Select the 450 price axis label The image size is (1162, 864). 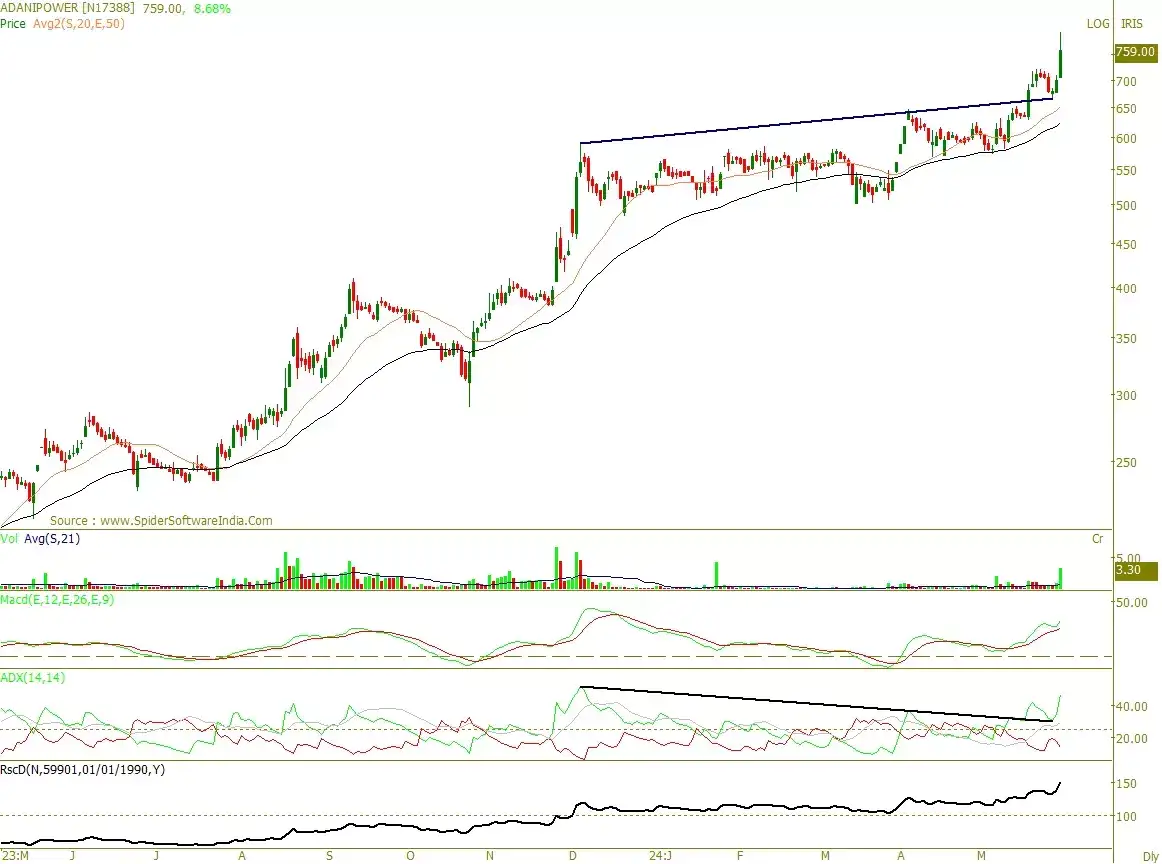(1126, 245)
